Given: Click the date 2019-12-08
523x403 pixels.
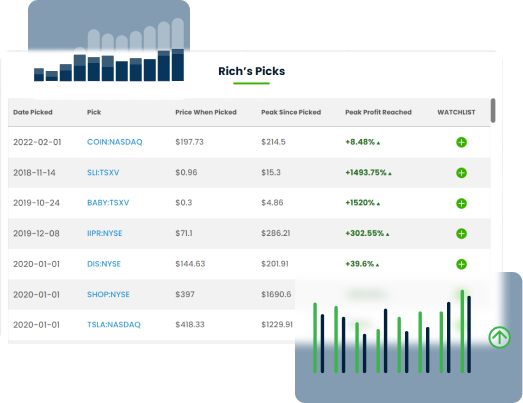Looking at the screenshot, I should (x=36, y=233).
